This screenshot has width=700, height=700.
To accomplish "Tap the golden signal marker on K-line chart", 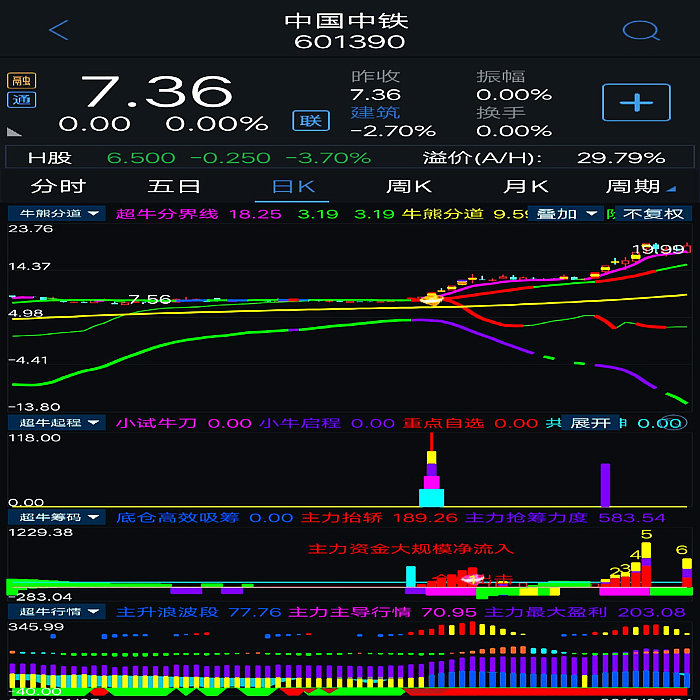I will point(432,298).
